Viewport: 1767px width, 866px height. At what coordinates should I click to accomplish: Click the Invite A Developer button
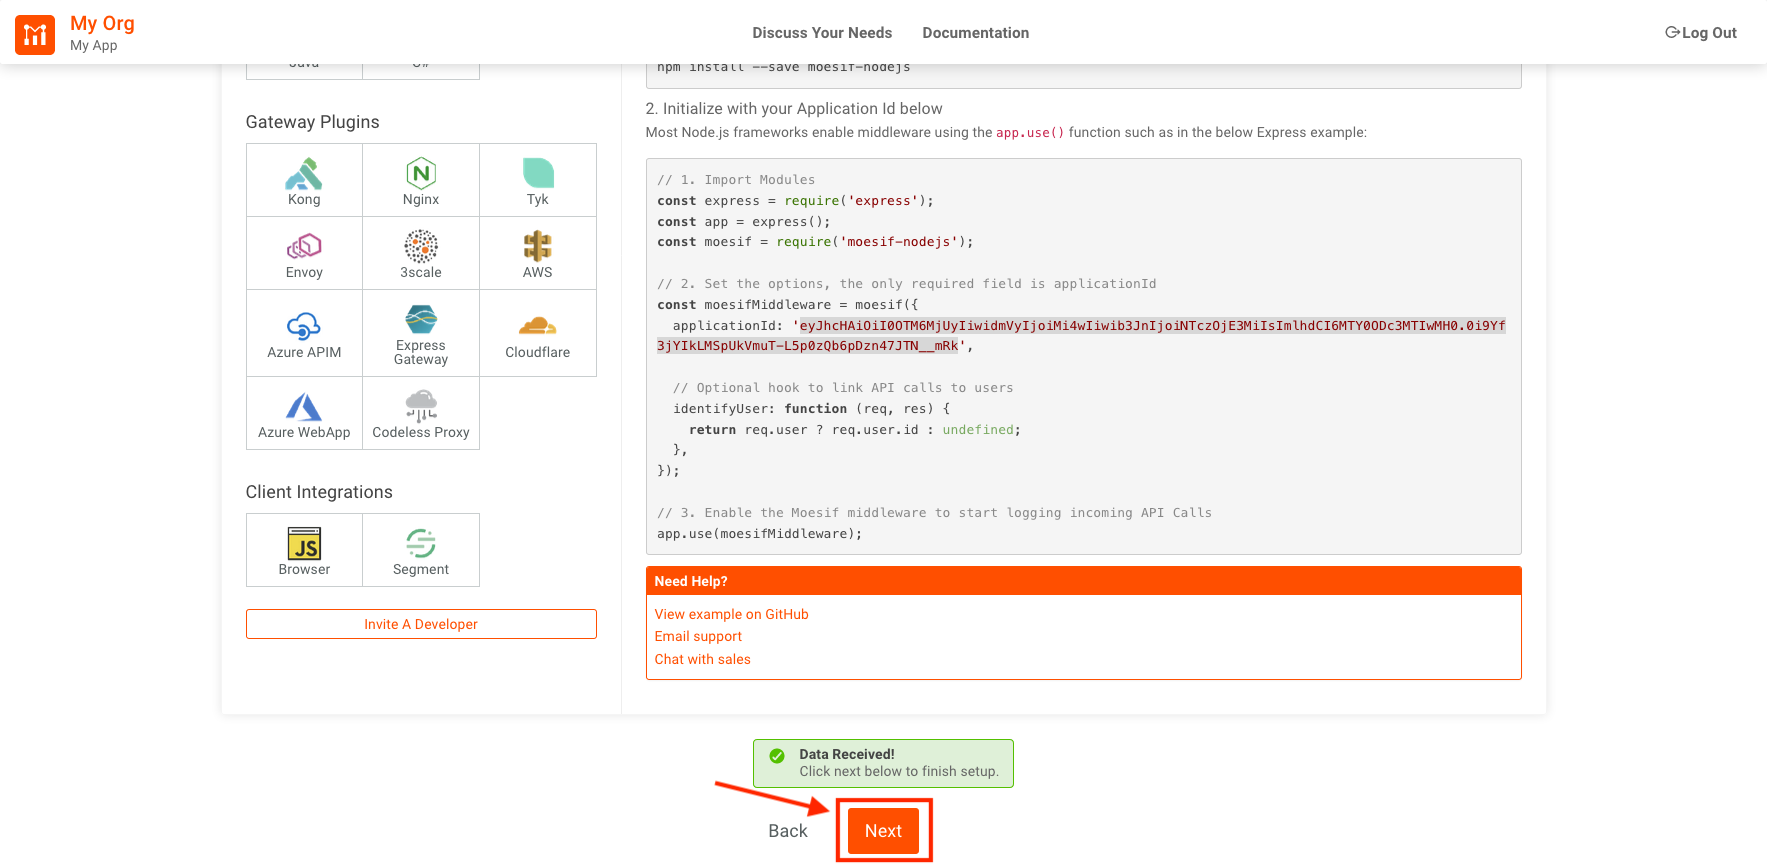pyautogui.click(x=421, y=624)
